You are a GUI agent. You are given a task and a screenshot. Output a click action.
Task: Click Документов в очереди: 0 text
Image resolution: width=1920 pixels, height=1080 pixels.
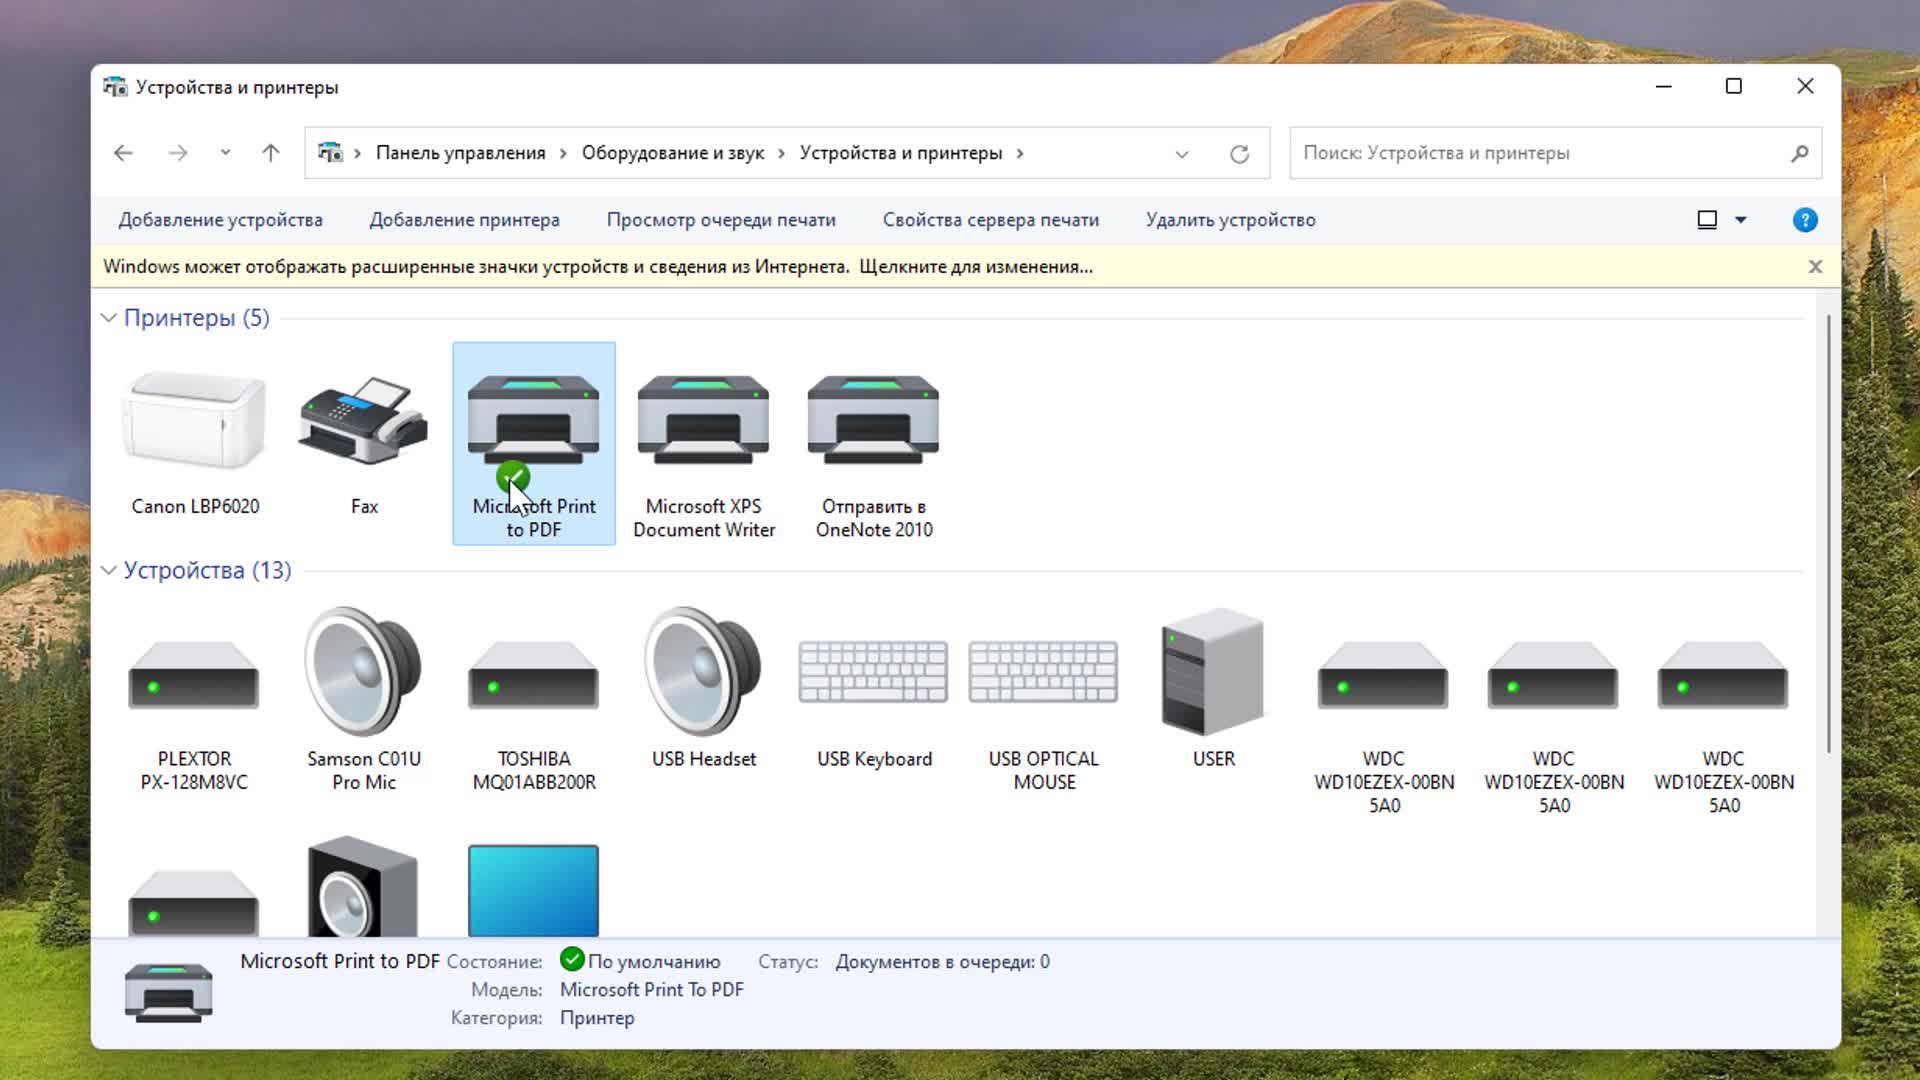(x=942, y=962)
